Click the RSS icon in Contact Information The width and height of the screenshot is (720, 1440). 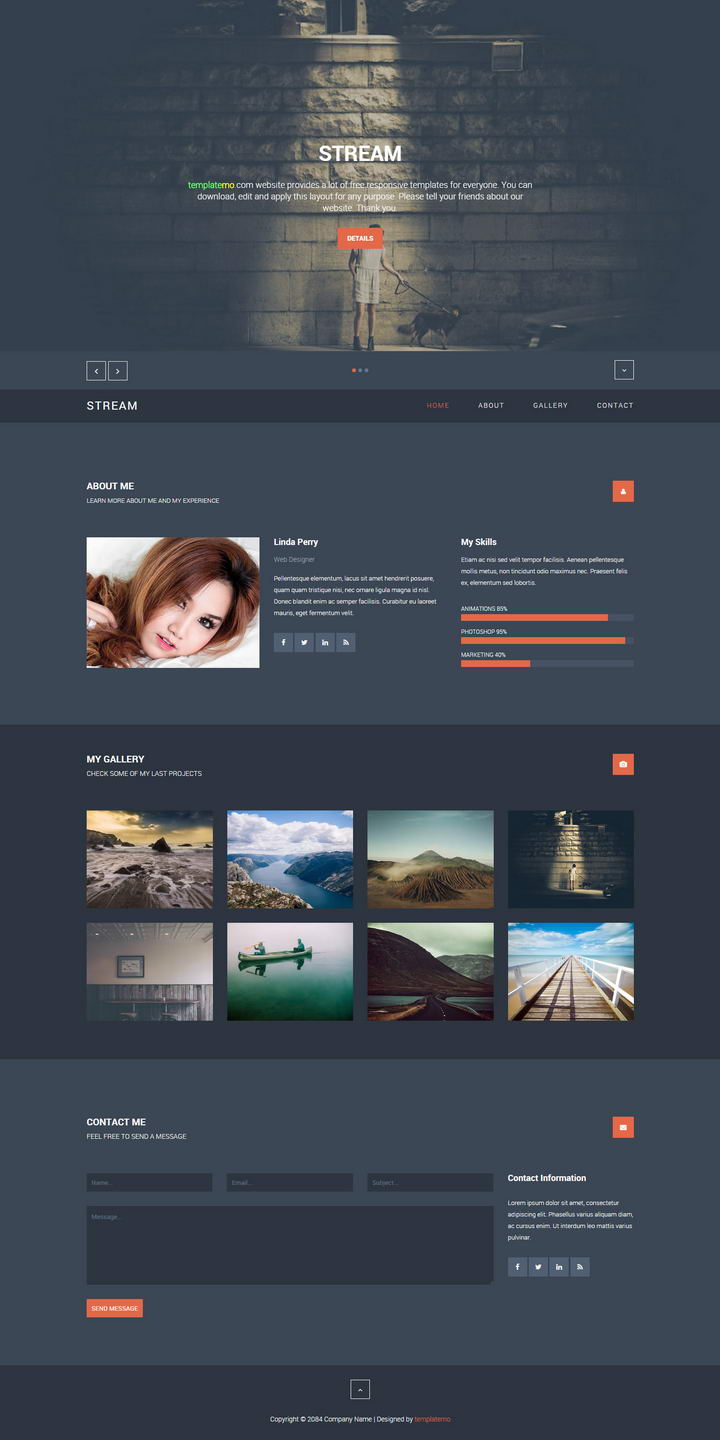(580, 1267)
